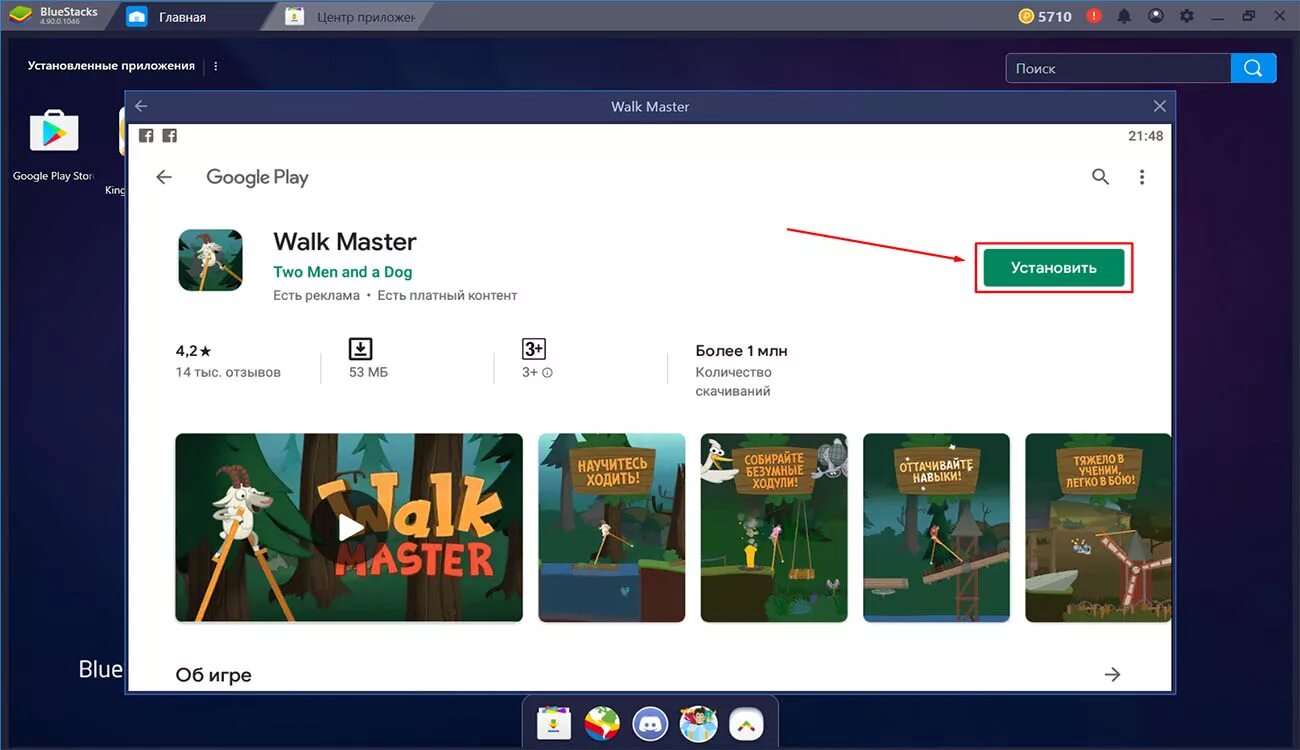Play the Walk Master trailer video
The height and width of the screenshot is (750, 1300).
pyautogui.click(x=349, y=527)
